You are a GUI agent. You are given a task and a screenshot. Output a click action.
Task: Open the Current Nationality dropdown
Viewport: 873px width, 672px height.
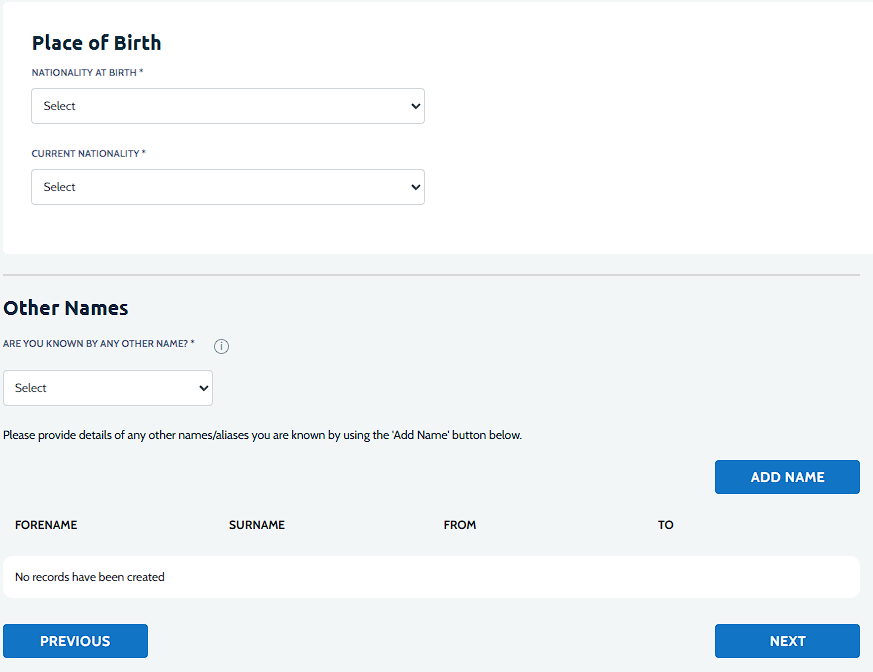tap(227, 187)
